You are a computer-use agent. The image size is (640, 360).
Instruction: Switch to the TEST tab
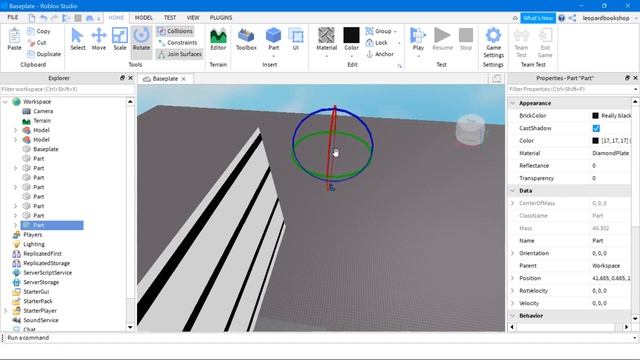[170, 18]
